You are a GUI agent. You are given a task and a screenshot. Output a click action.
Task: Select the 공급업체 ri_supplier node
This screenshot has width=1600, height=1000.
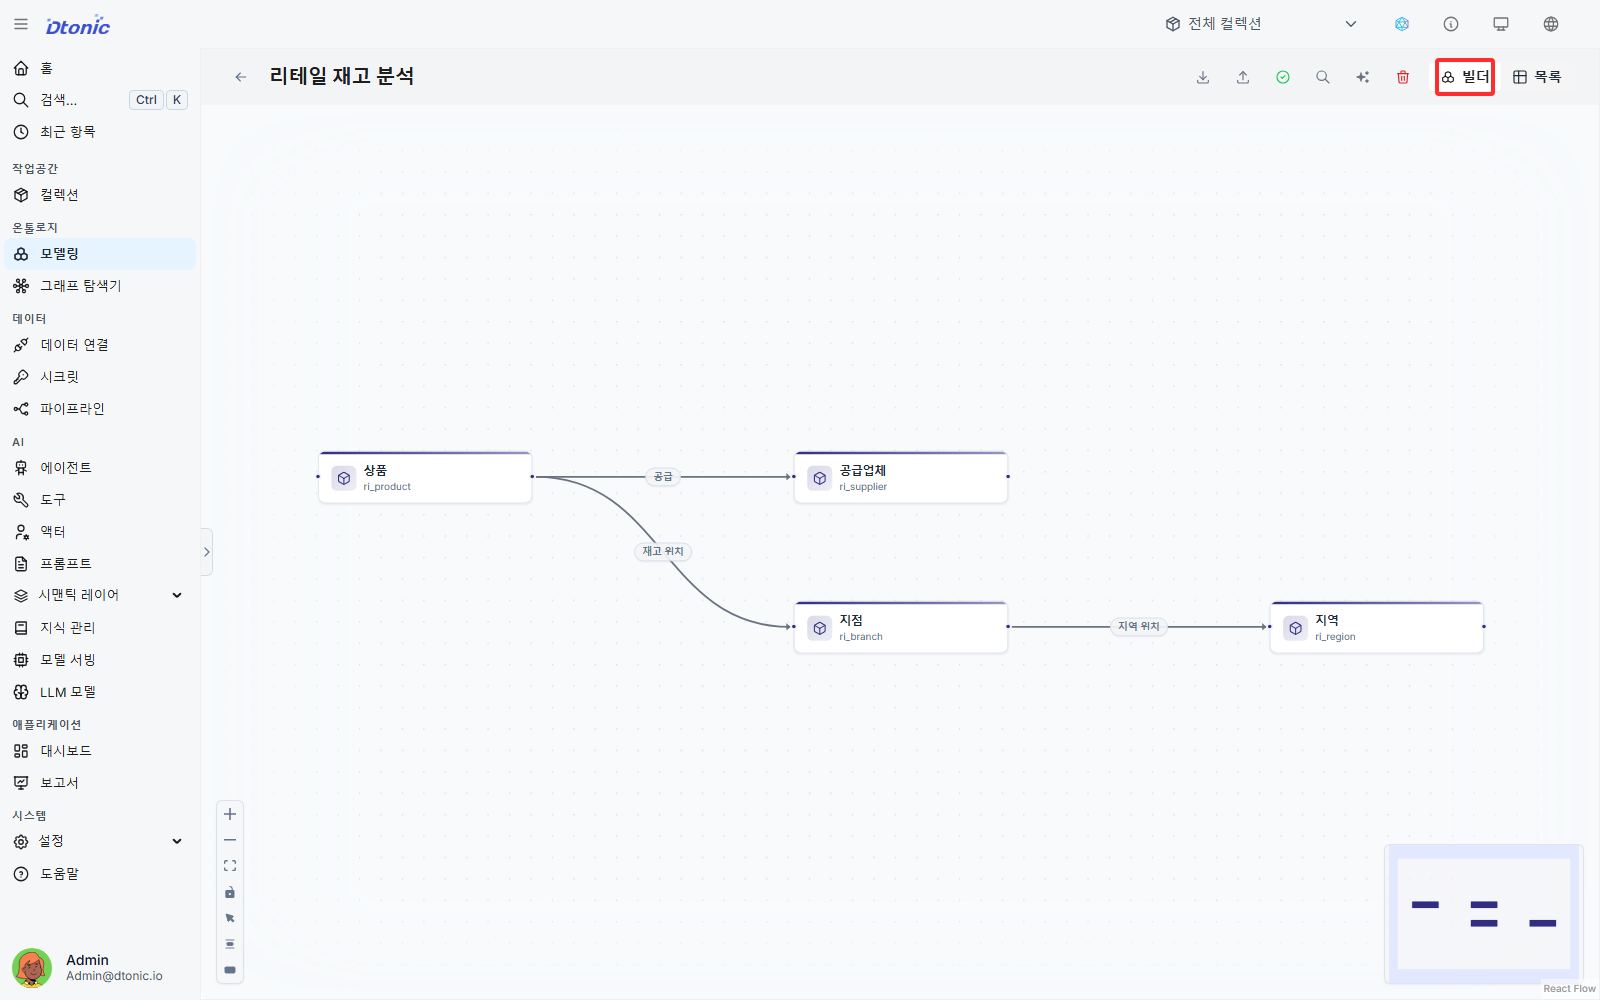click(901, 477)
